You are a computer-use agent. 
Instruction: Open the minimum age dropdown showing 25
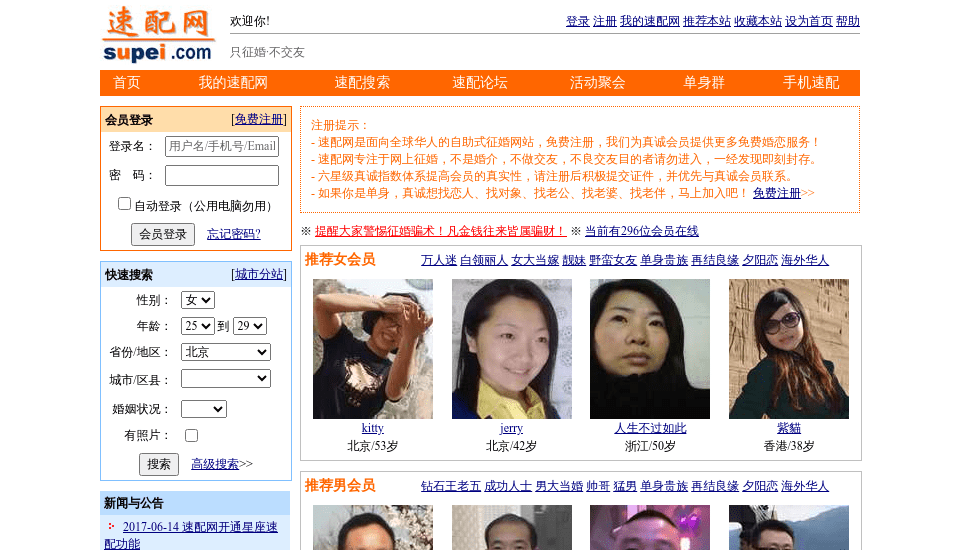coord(198,326)
